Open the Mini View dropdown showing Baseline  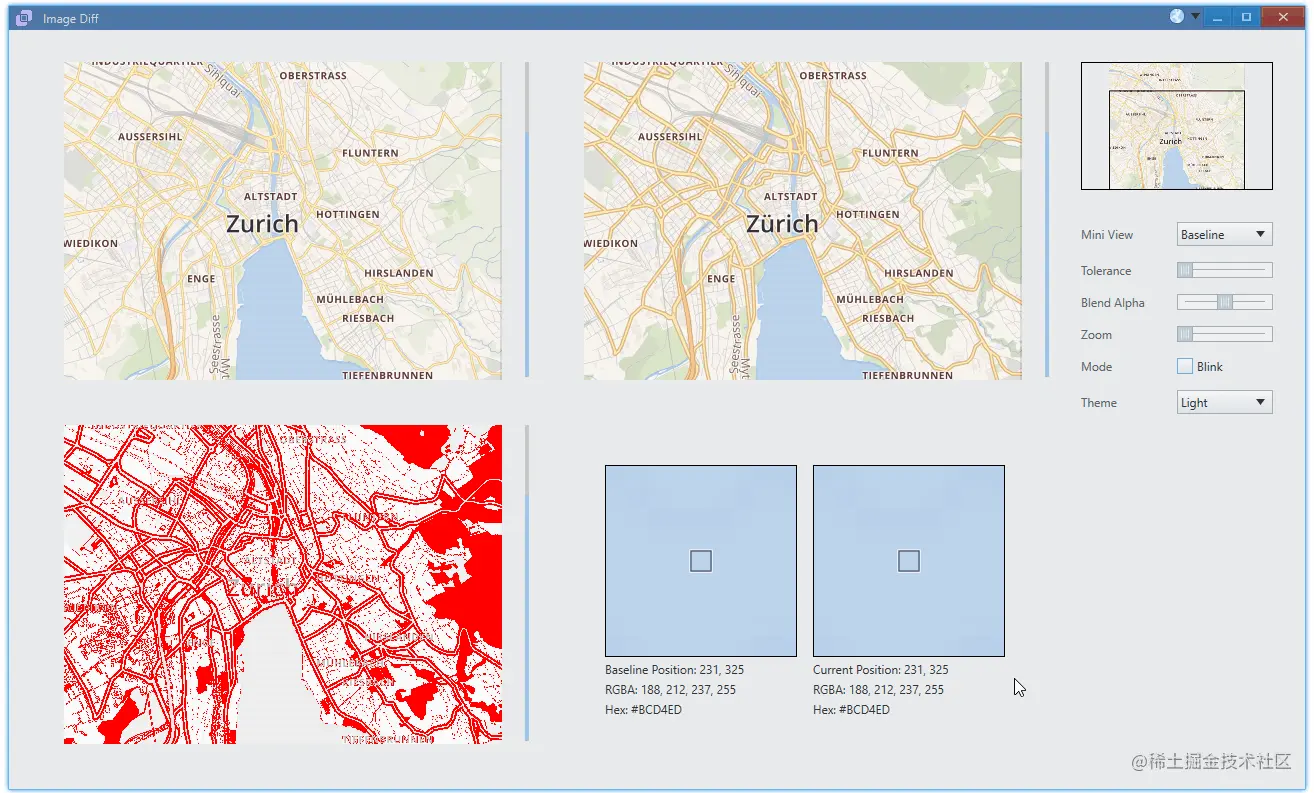click(1225, 235)
